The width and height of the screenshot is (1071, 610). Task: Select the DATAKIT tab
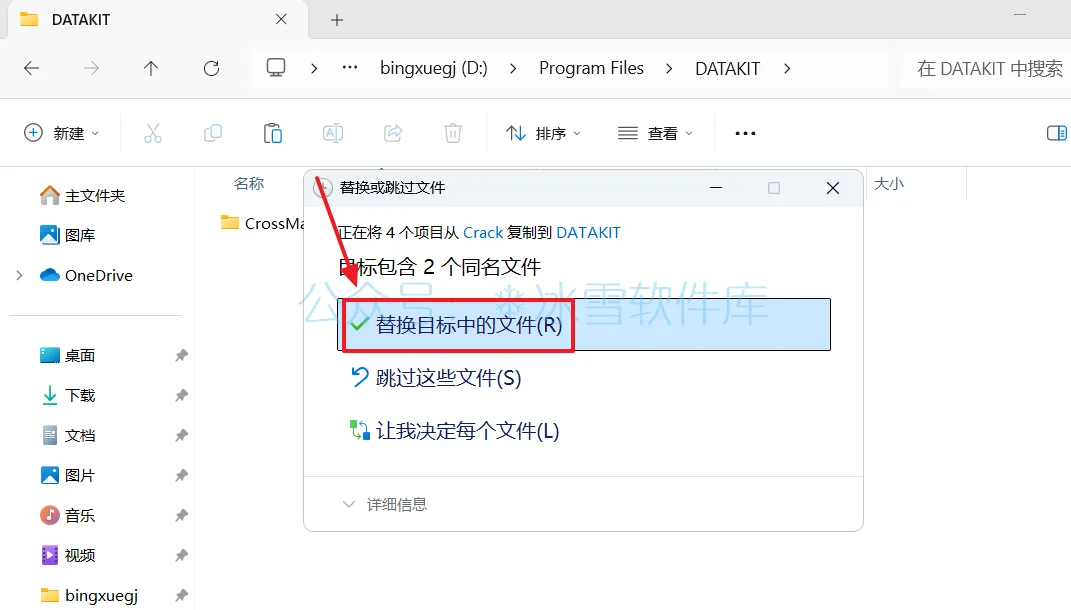pyautogui.click(x=157, y=20)
